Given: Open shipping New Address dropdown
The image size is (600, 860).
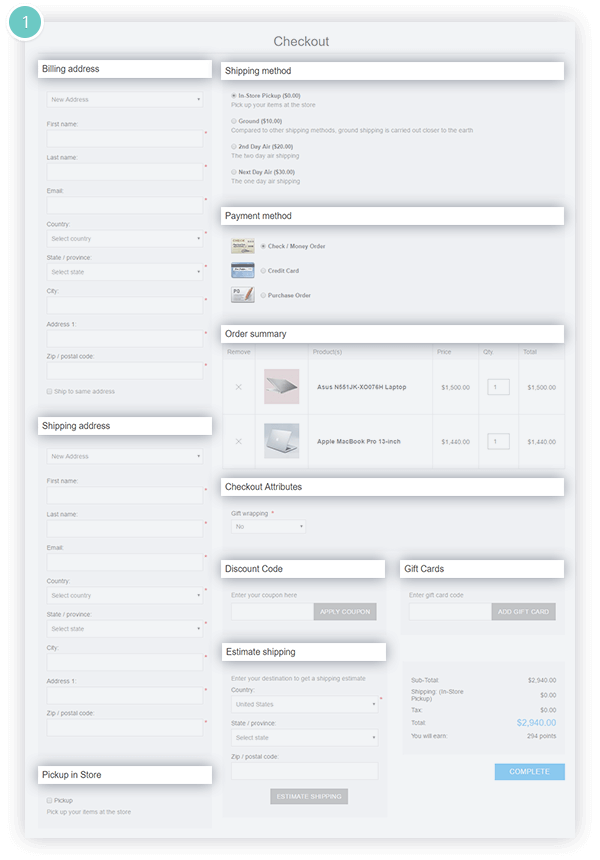Looking at the screenshot, I should (x=124, y=456).
